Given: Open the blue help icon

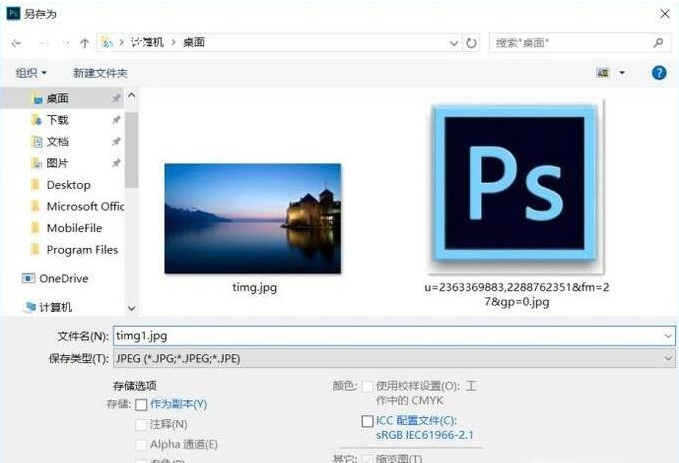Looking at the screenshot, I should (659, 72).
